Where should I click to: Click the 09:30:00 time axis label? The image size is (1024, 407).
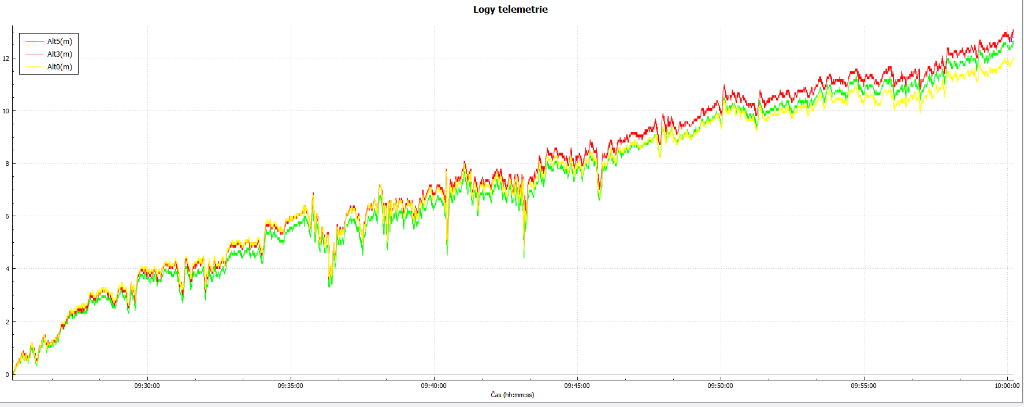pyautogui.click(x=146, y=384)
